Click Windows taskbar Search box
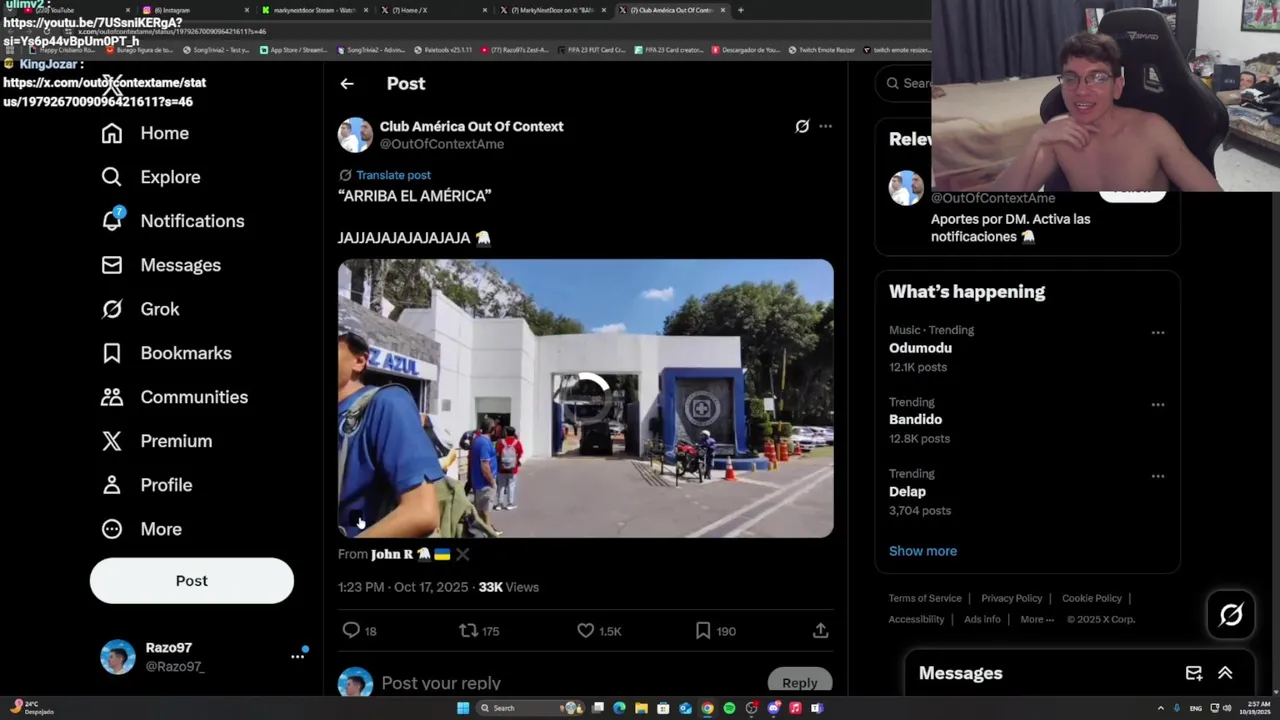 tap(530, 708)
